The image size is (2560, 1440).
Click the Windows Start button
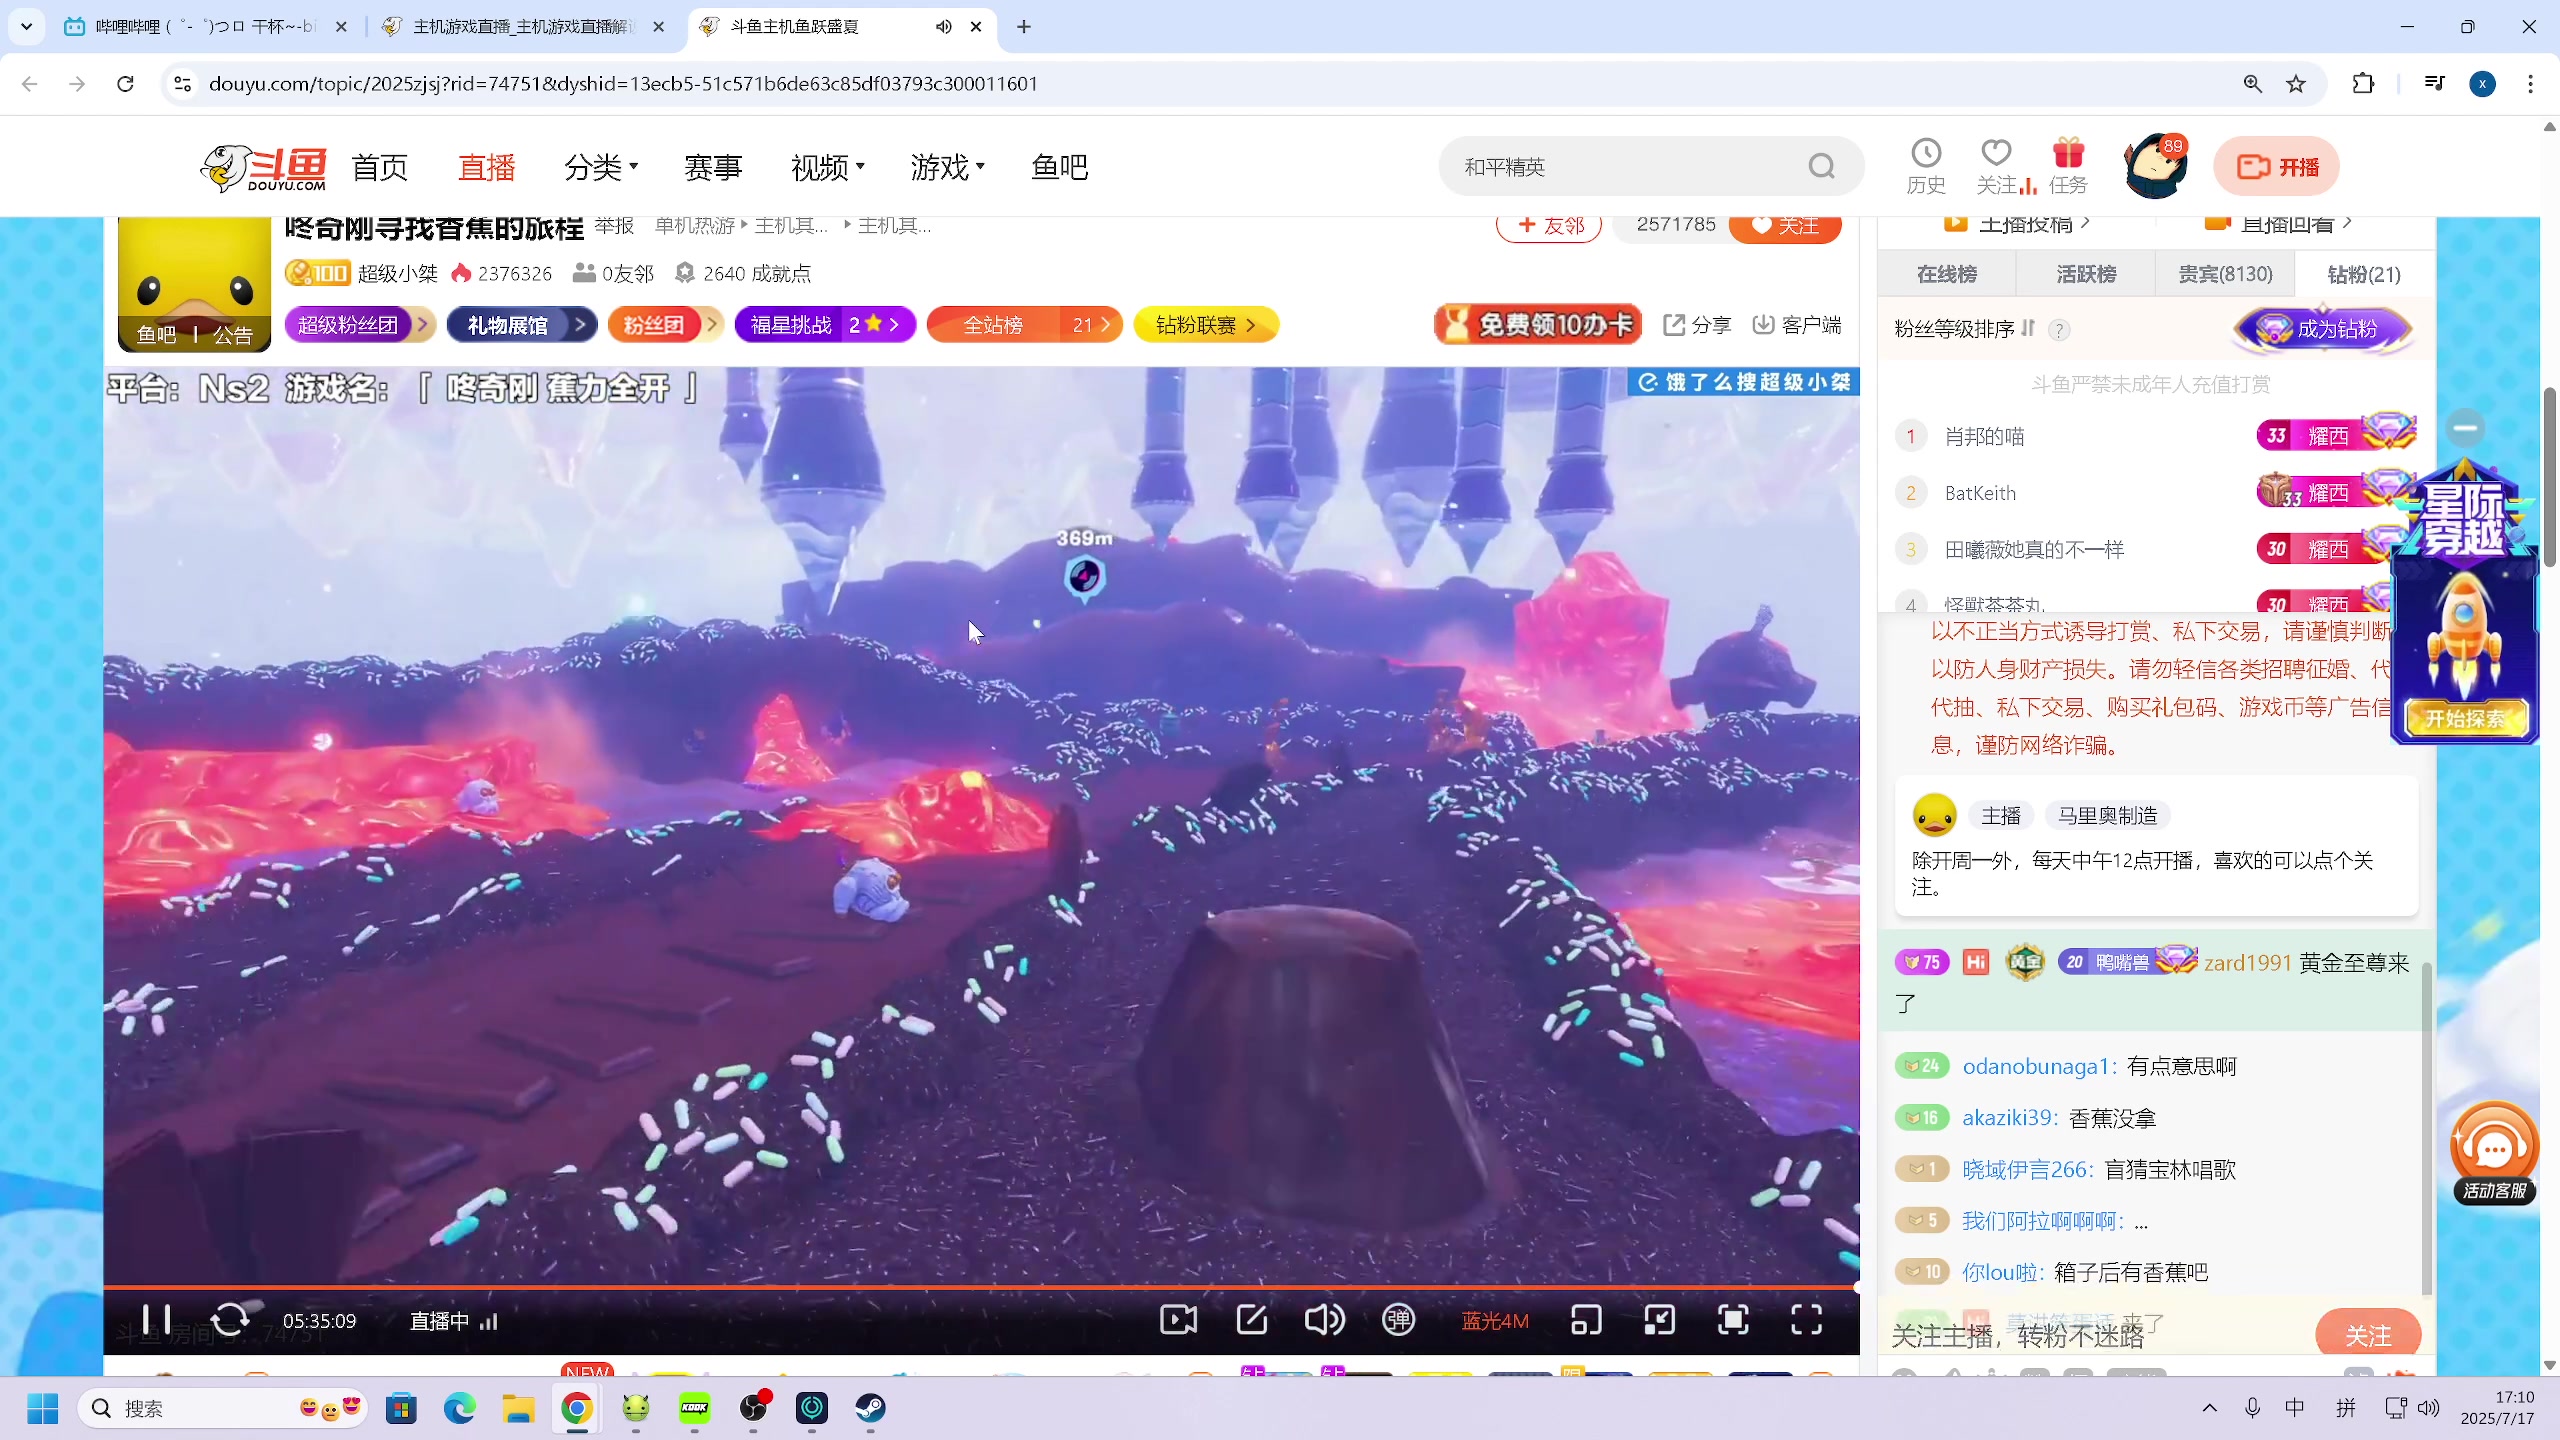(43, 1409)
